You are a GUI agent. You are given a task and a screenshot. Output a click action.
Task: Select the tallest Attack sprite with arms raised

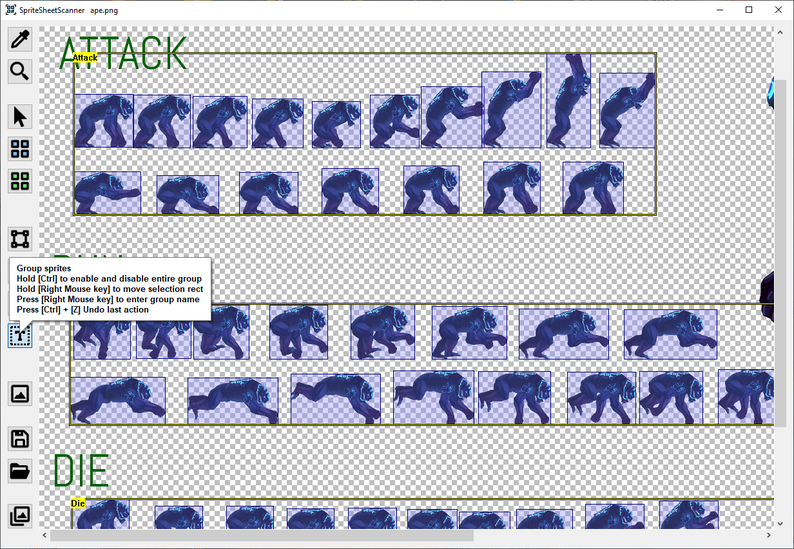tap(568, 101)
